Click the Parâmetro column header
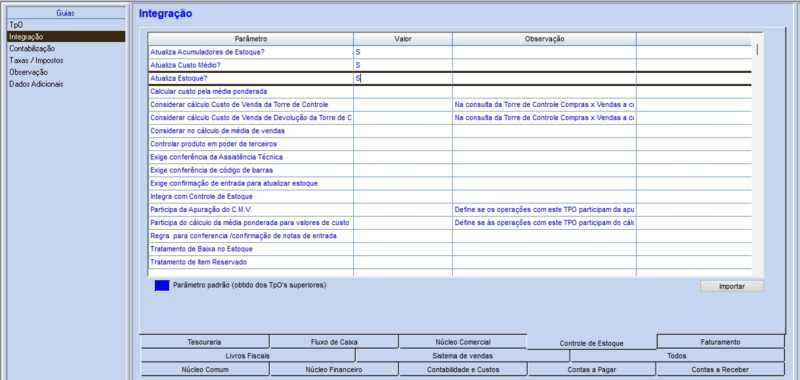800x380 pixels. 251,39
